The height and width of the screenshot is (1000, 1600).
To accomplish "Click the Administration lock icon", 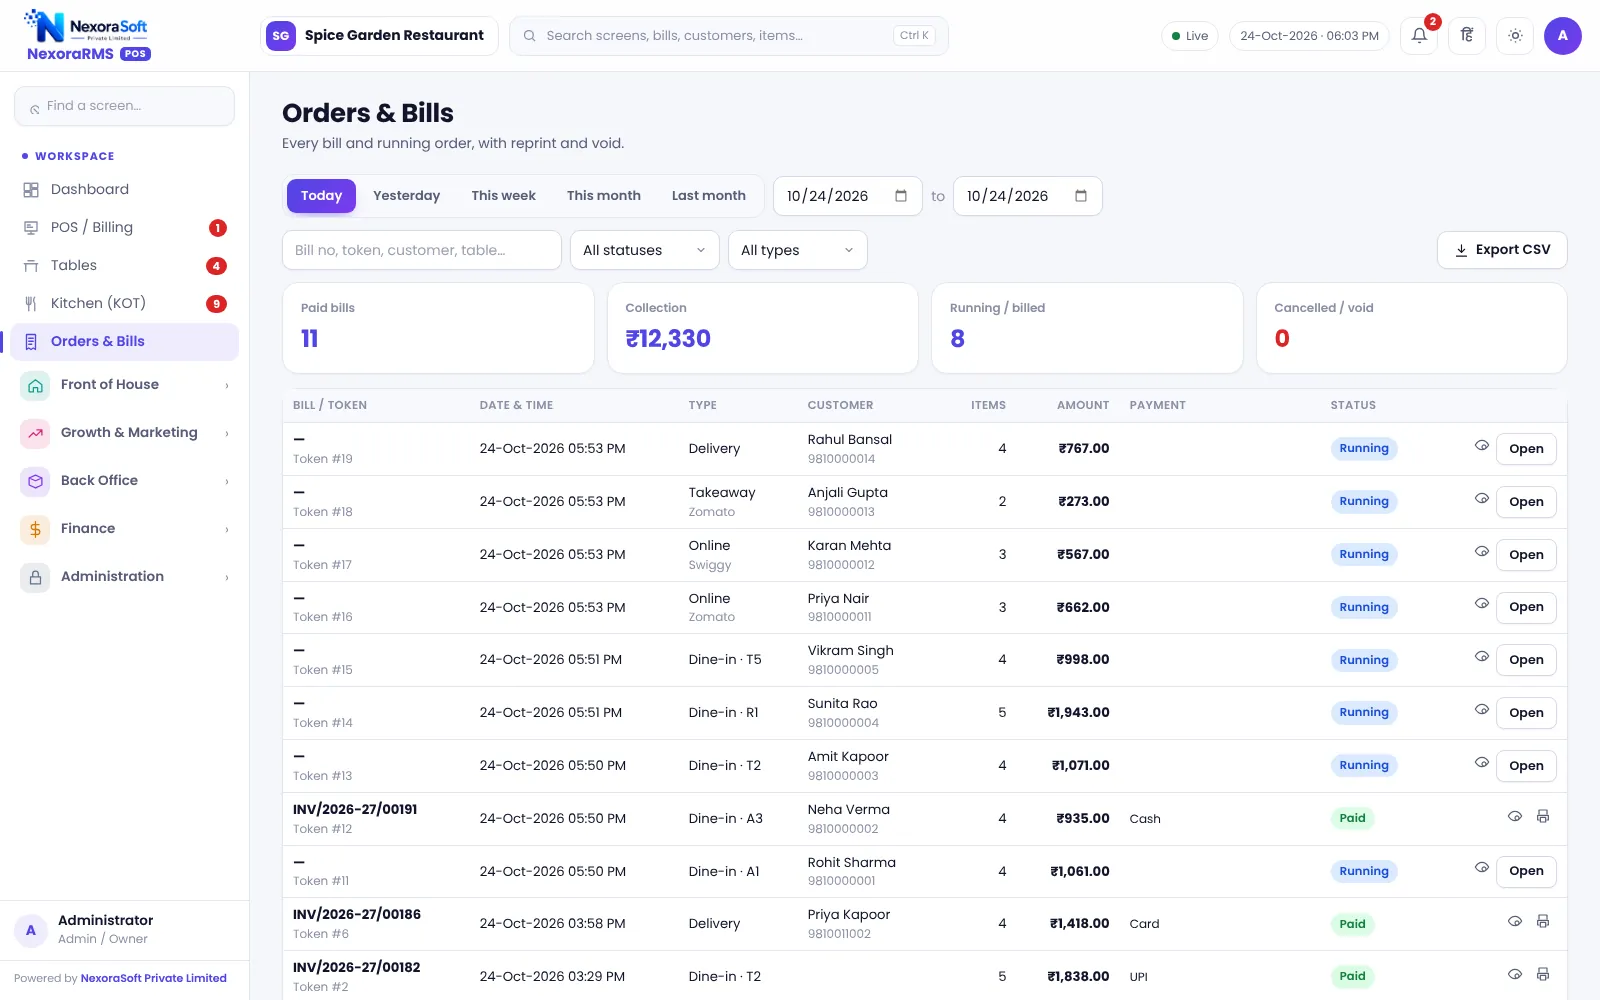I will tap(35, 577).
